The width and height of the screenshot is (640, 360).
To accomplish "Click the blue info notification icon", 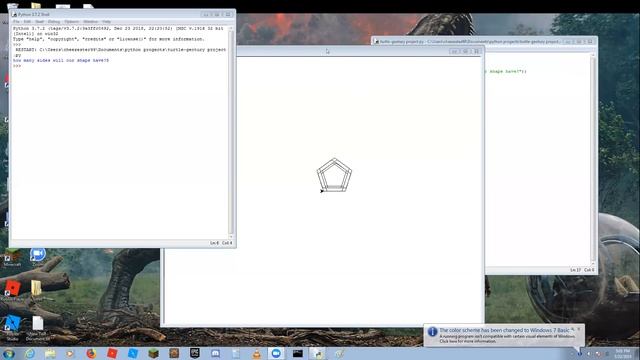I will [x=432, y=332].
